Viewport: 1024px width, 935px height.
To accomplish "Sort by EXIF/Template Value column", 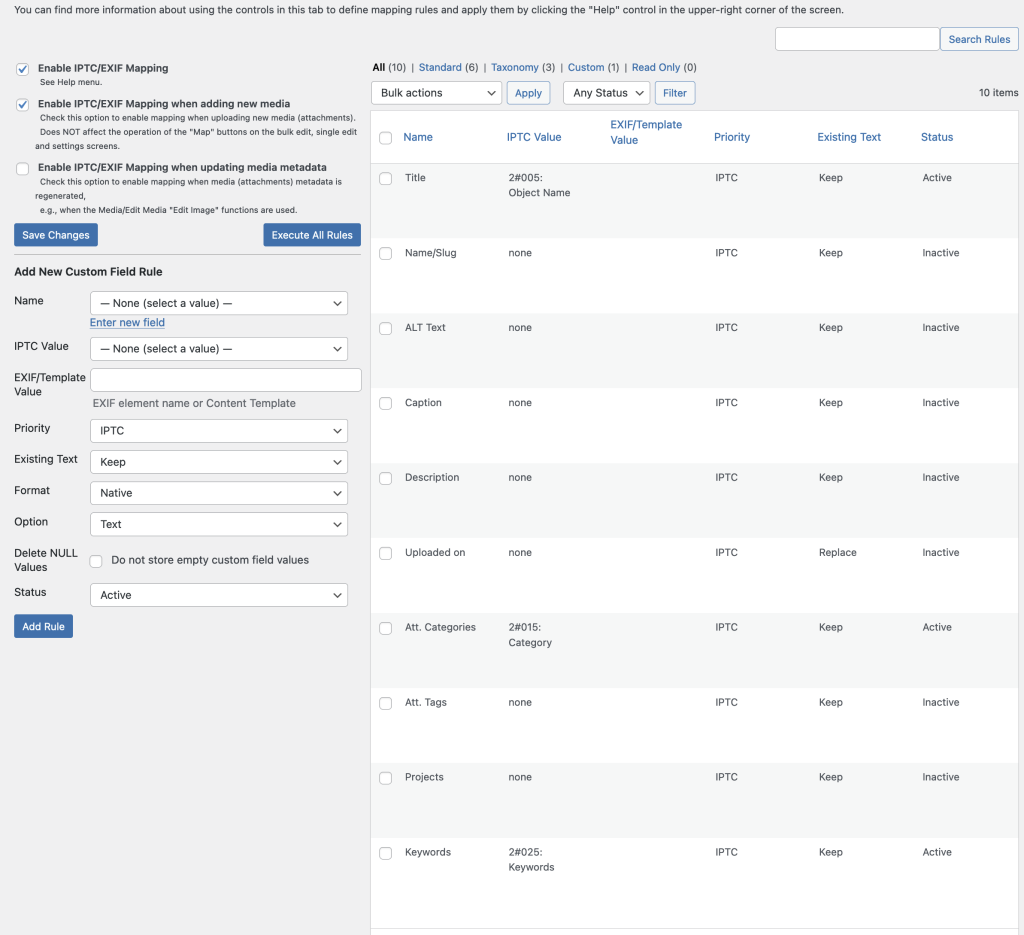I will (646, 133).
